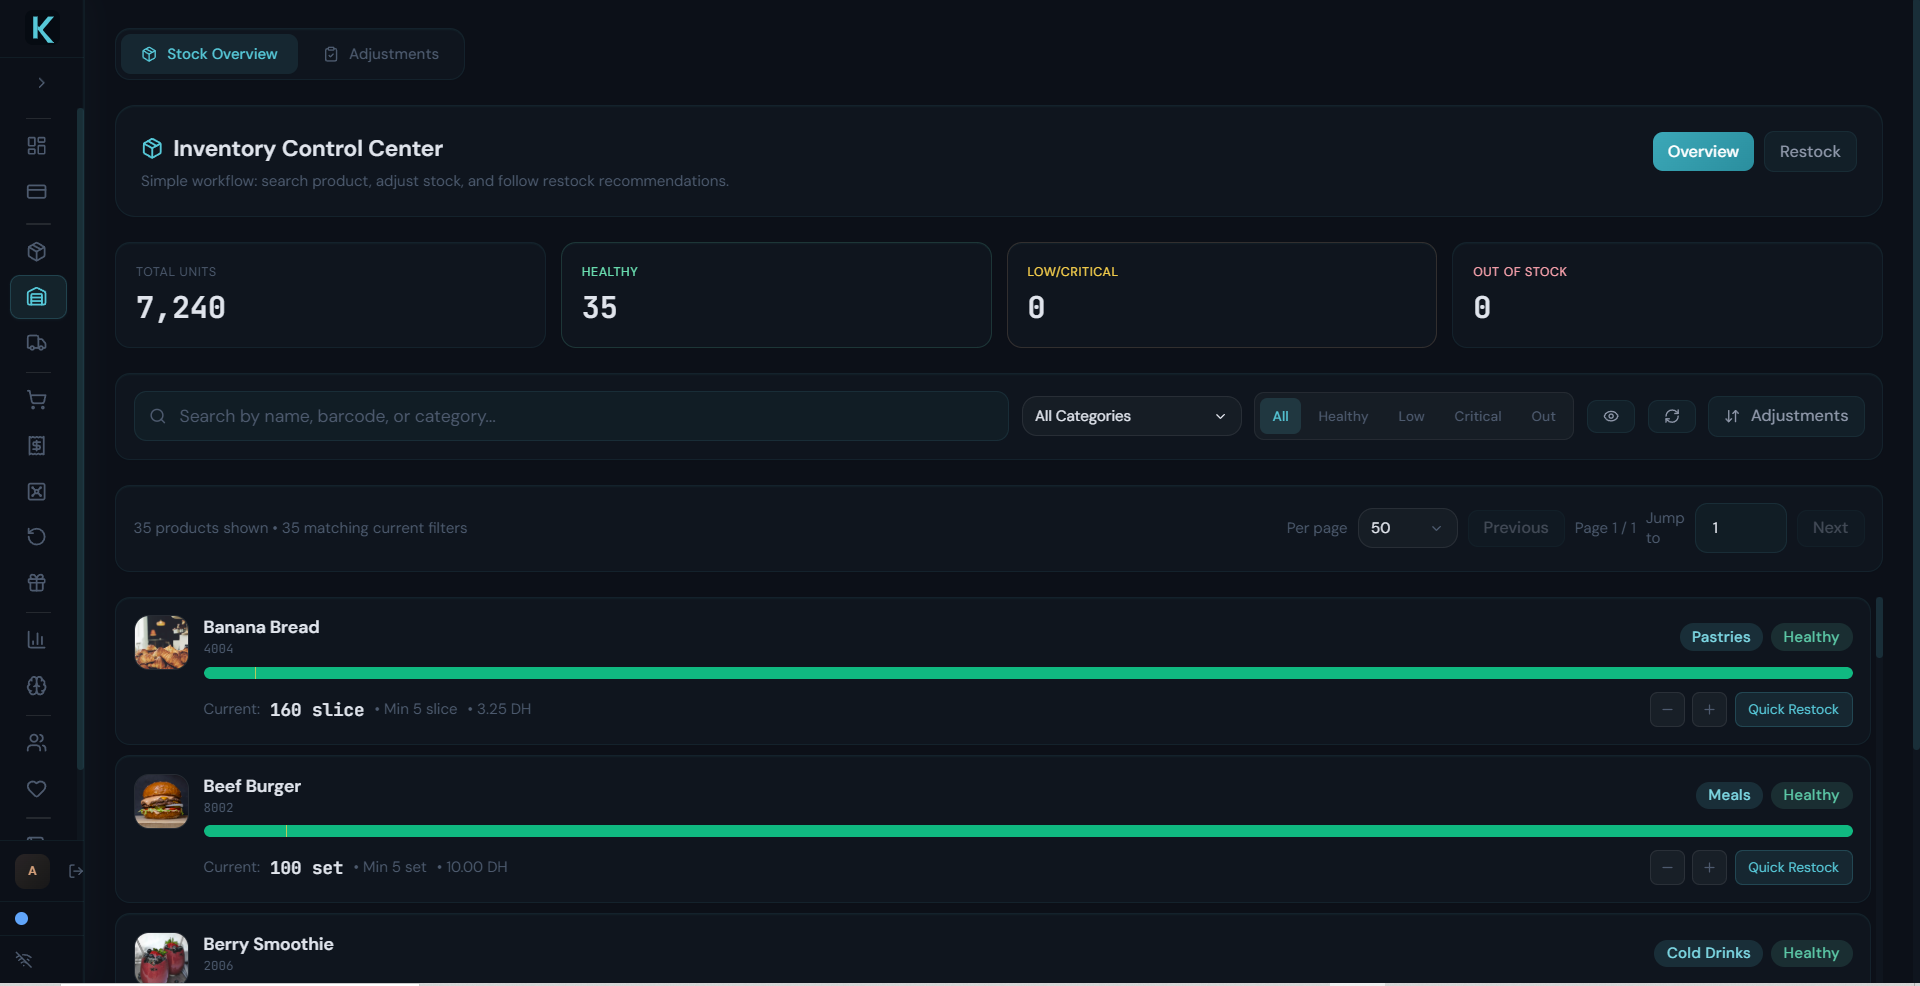Click the refresh icon button beside Adjustments

(1671, 416)
